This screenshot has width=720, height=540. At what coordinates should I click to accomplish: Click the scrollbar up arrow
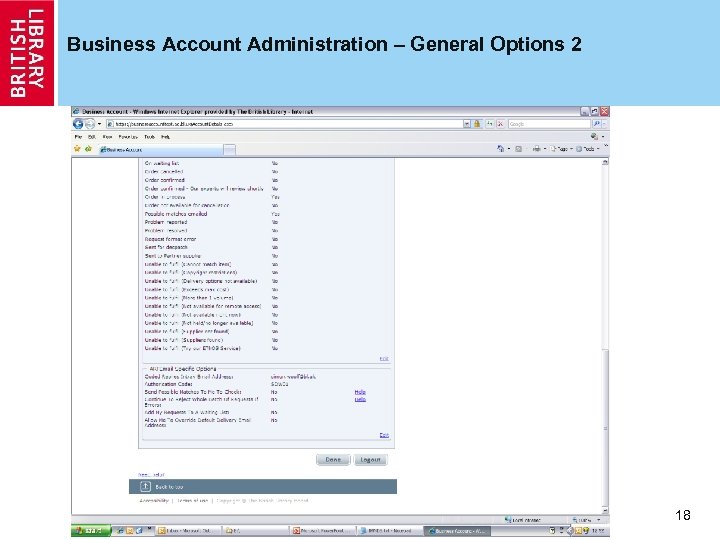pyautogui.click(x=605, y=162)
